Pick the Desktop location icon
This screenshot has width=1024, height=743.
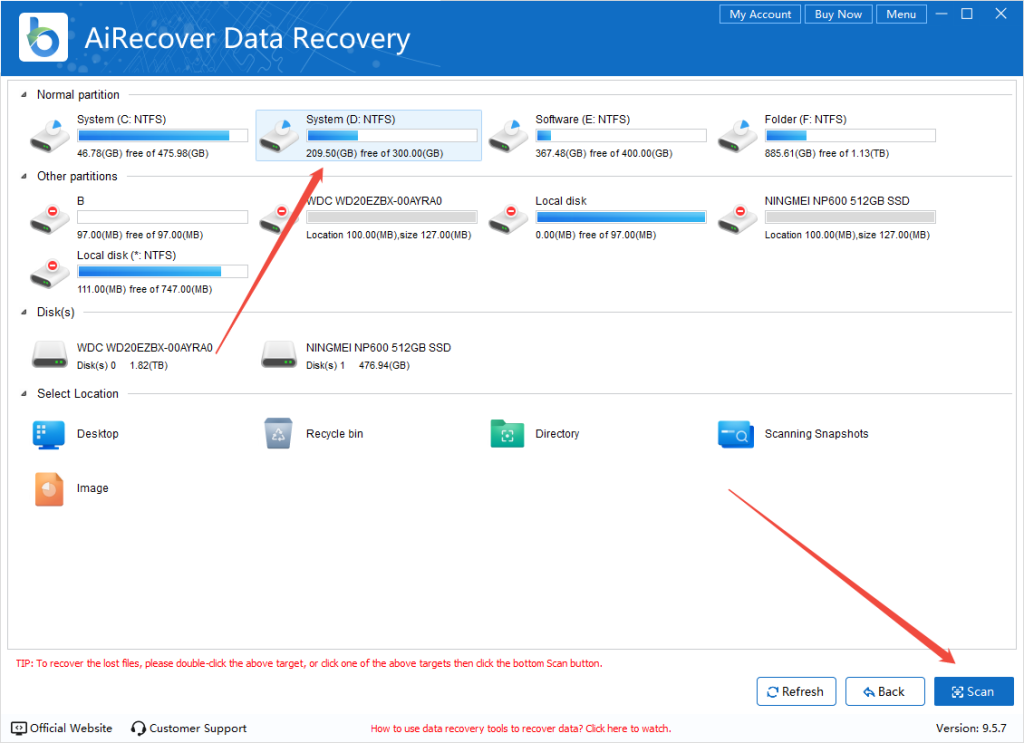pos(50,434)
